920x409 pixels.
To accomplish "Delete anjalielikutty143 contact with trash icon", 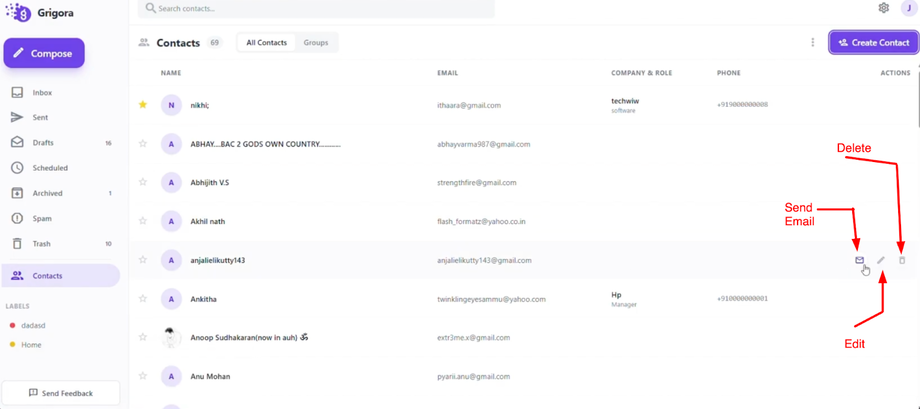I will [902, 260].
